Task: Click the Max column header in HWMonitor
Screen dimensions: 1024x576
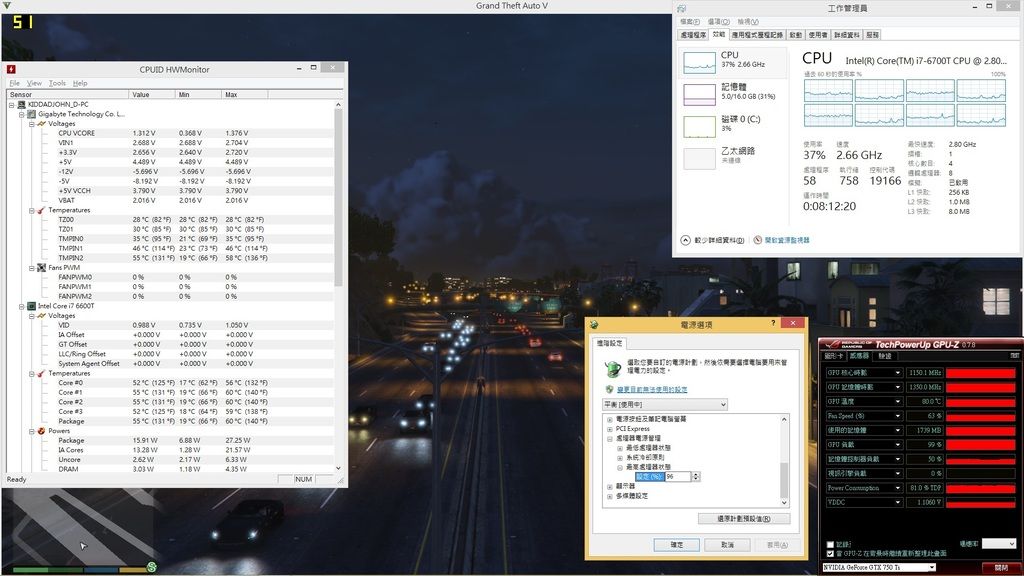Action: (x=244, y=95)
